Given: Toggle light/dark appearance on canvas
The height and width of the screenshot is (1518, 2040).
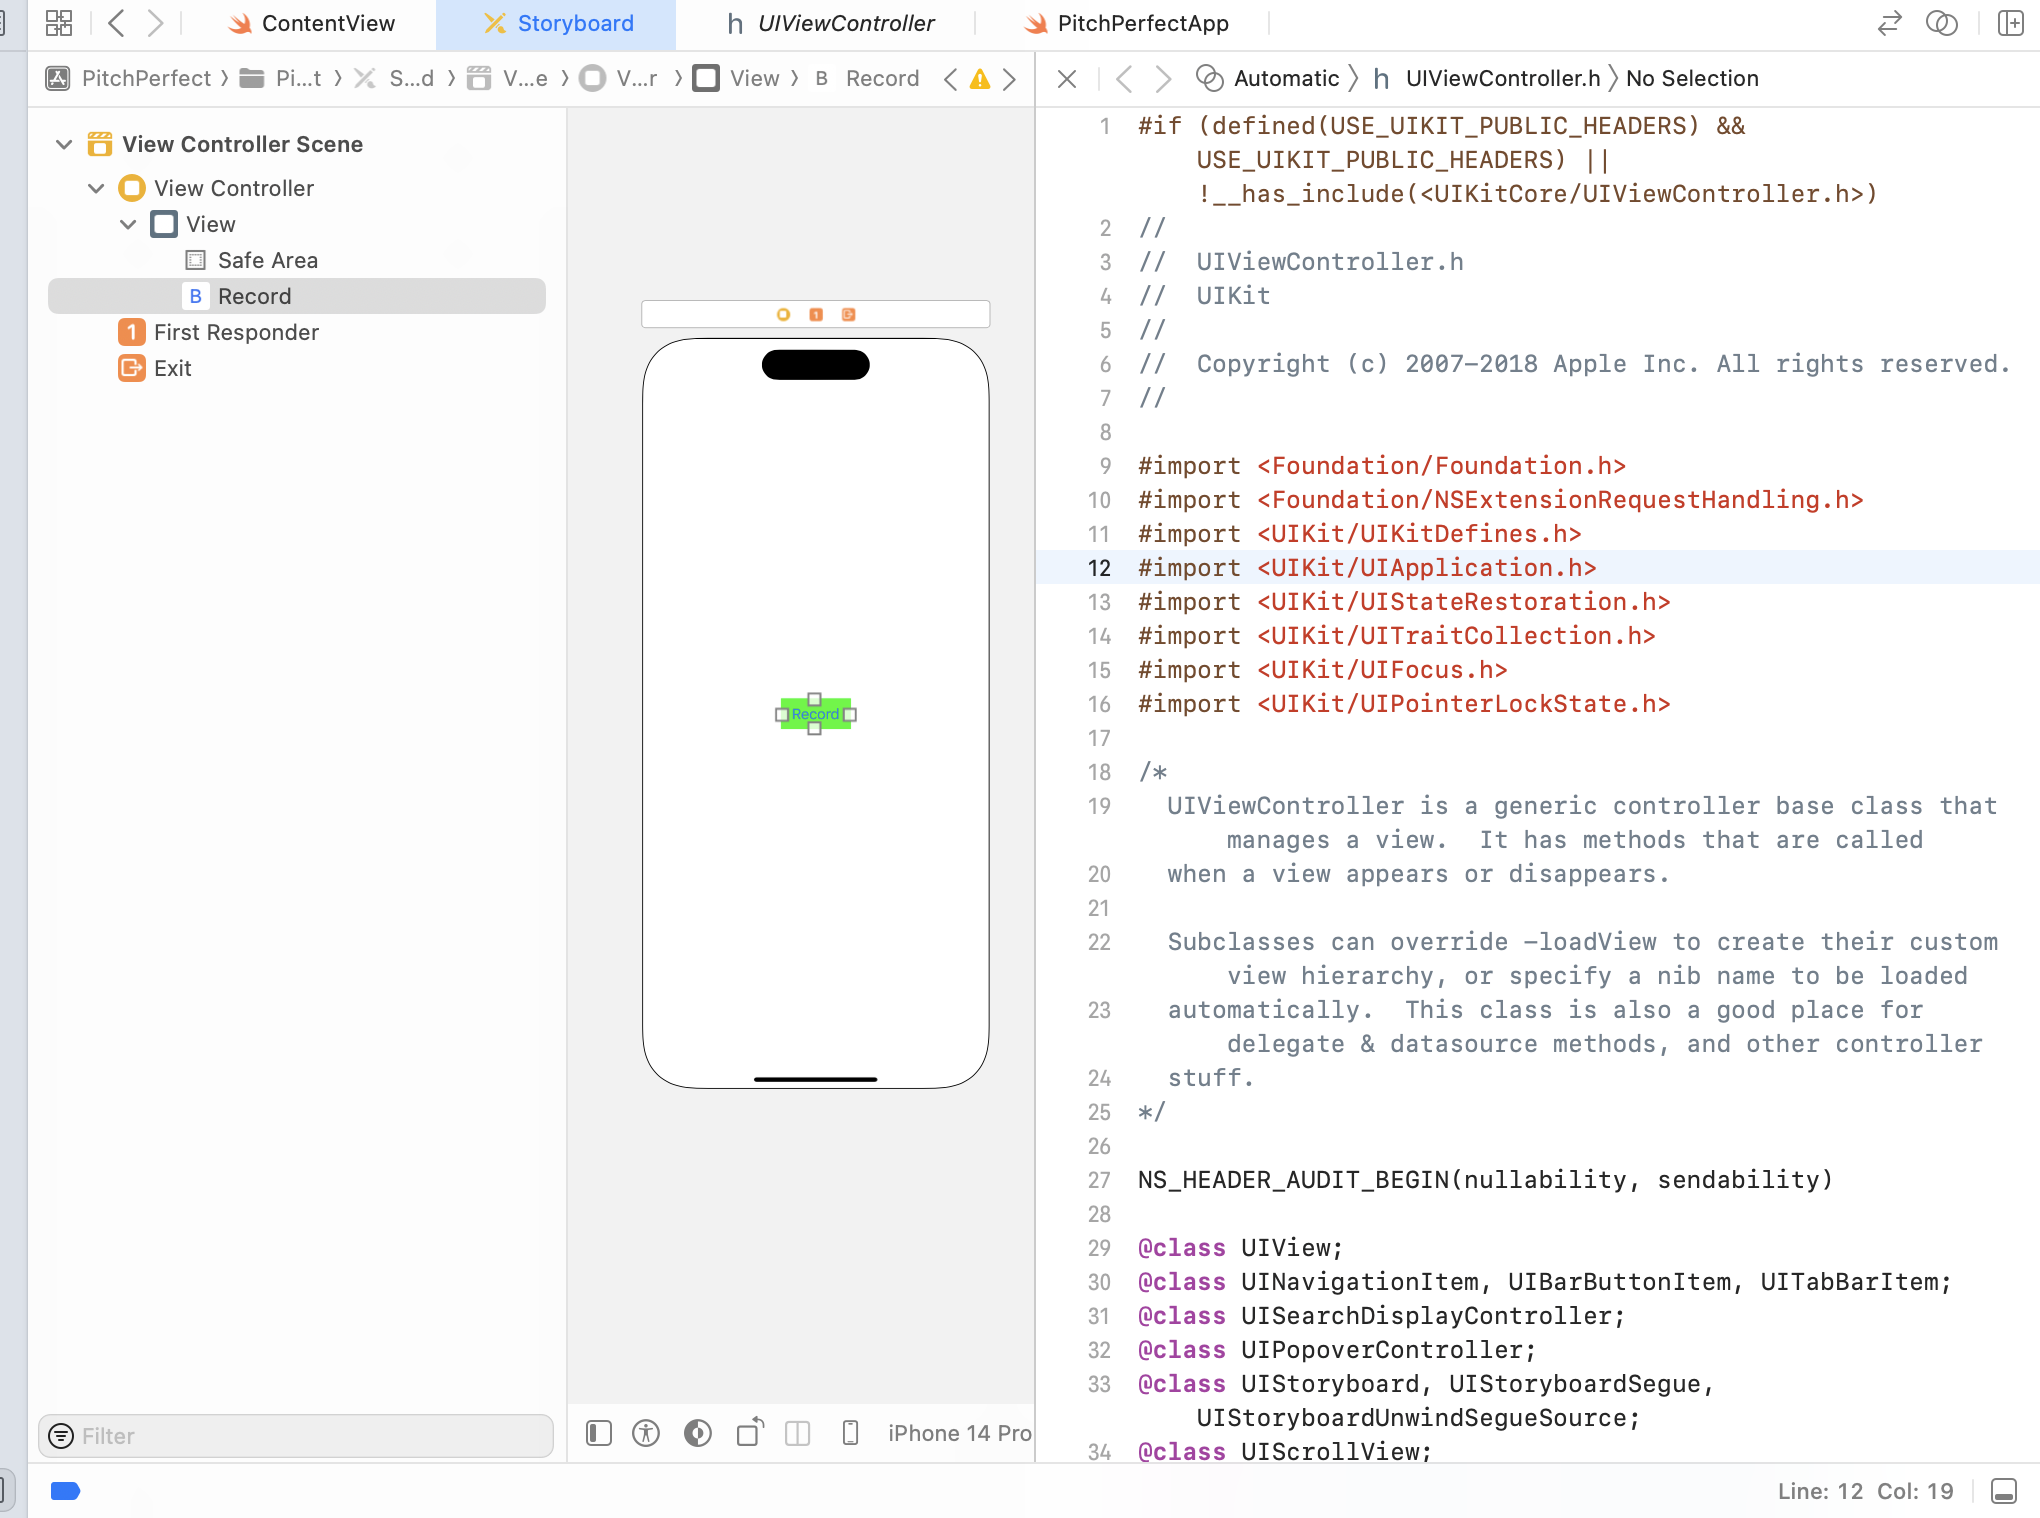Looking at the screenshot, I should (698, 1433).
